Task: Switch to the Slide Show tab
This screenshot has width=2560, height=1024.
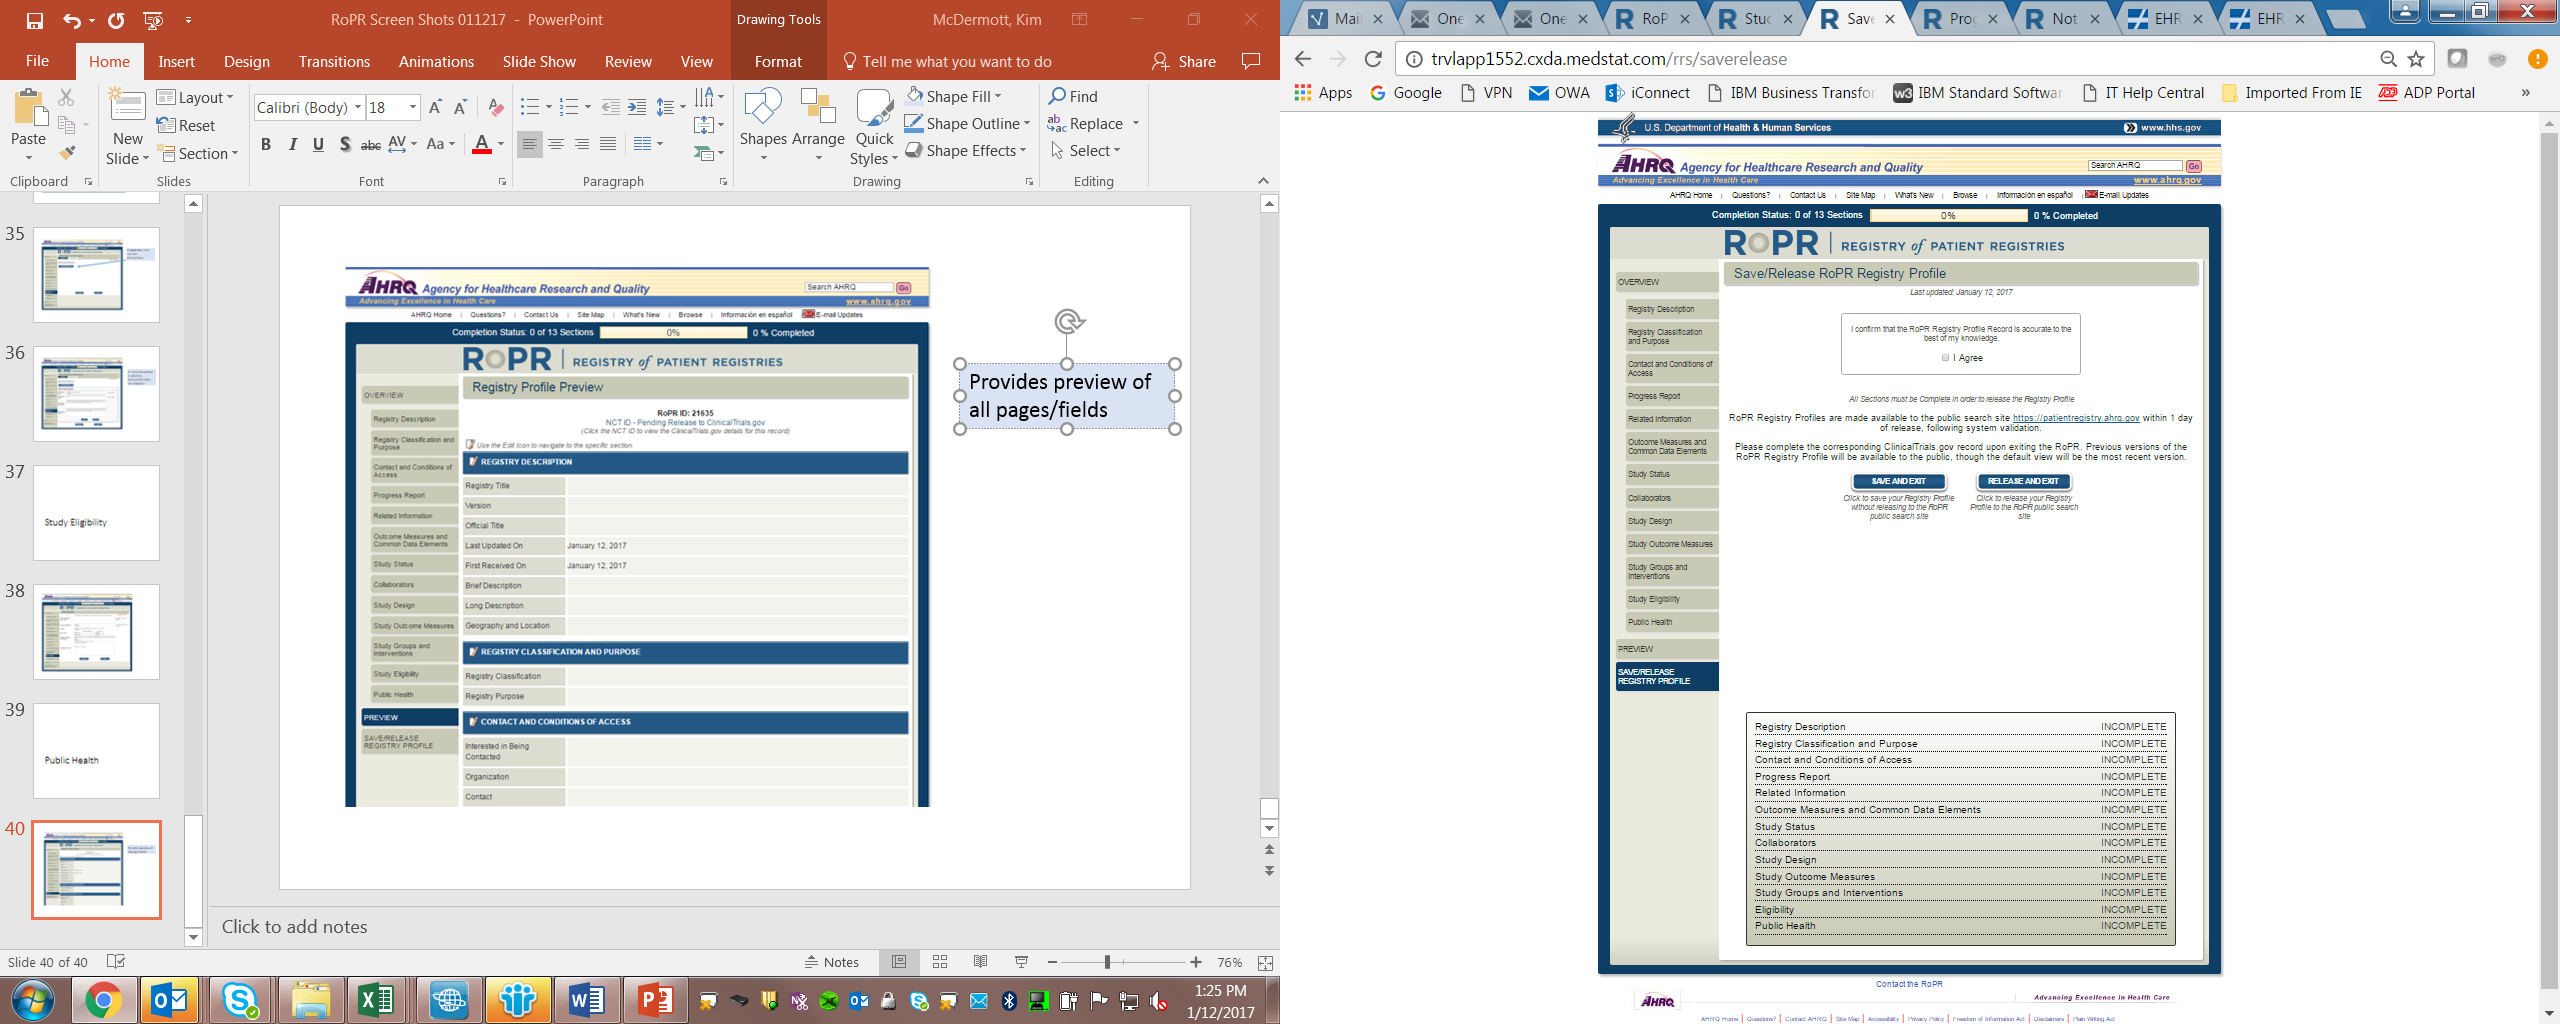Action: 539,62
